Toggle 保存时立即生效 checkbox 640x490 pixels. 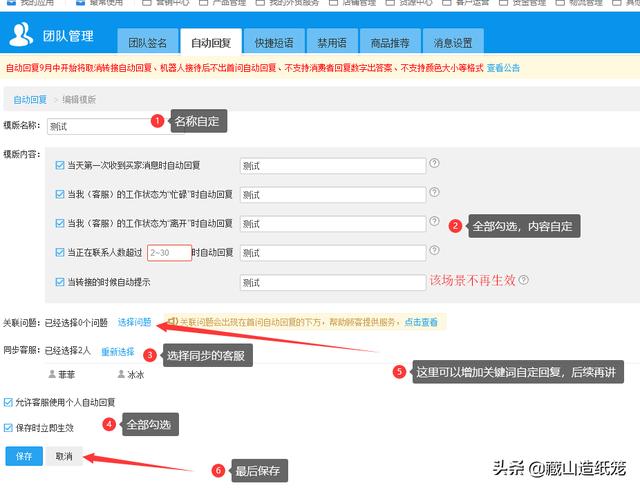(9, 427)
